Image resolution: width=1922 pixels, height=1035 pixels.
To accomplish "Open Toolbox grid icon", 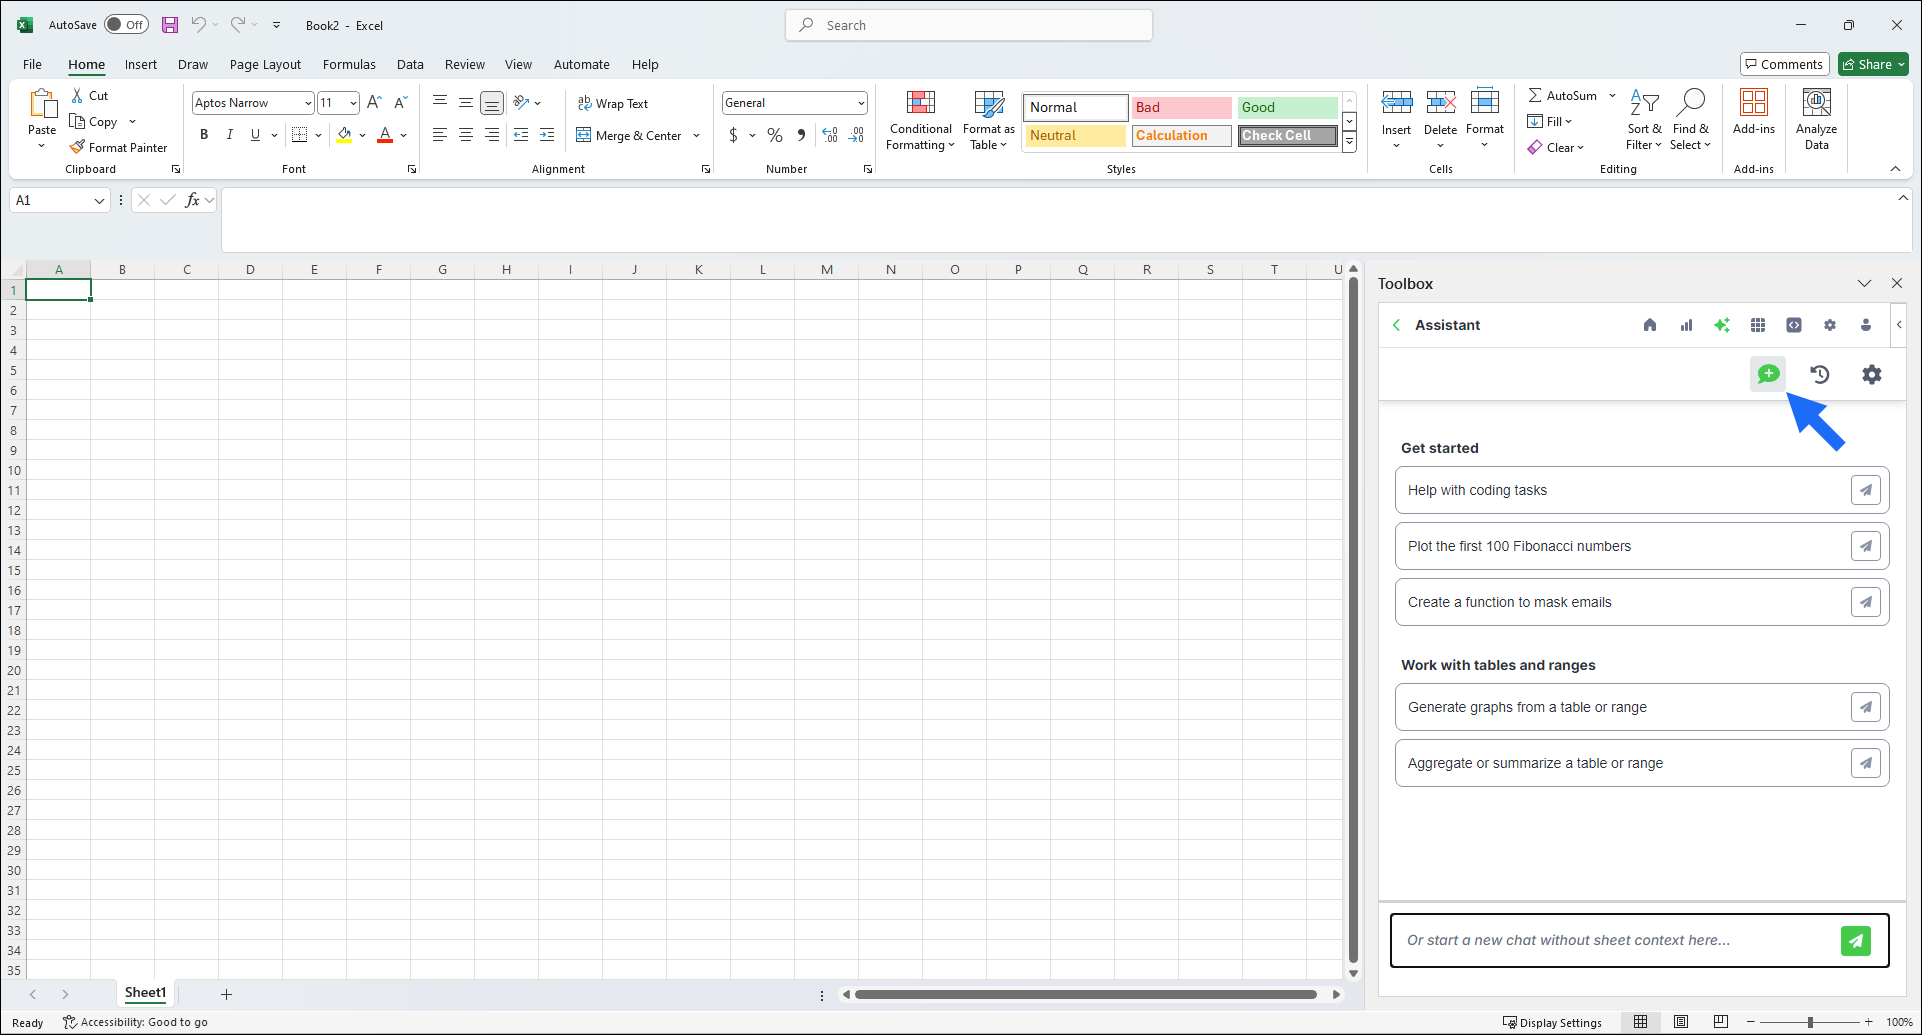I will (x=1758, y=325).
